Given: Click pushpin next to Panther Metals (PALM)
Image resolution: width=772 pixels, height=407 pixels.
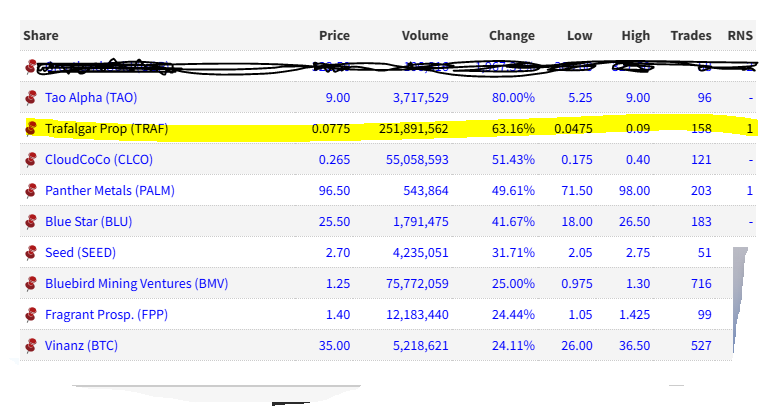Looking at the screenshot, I should point(31,190).
